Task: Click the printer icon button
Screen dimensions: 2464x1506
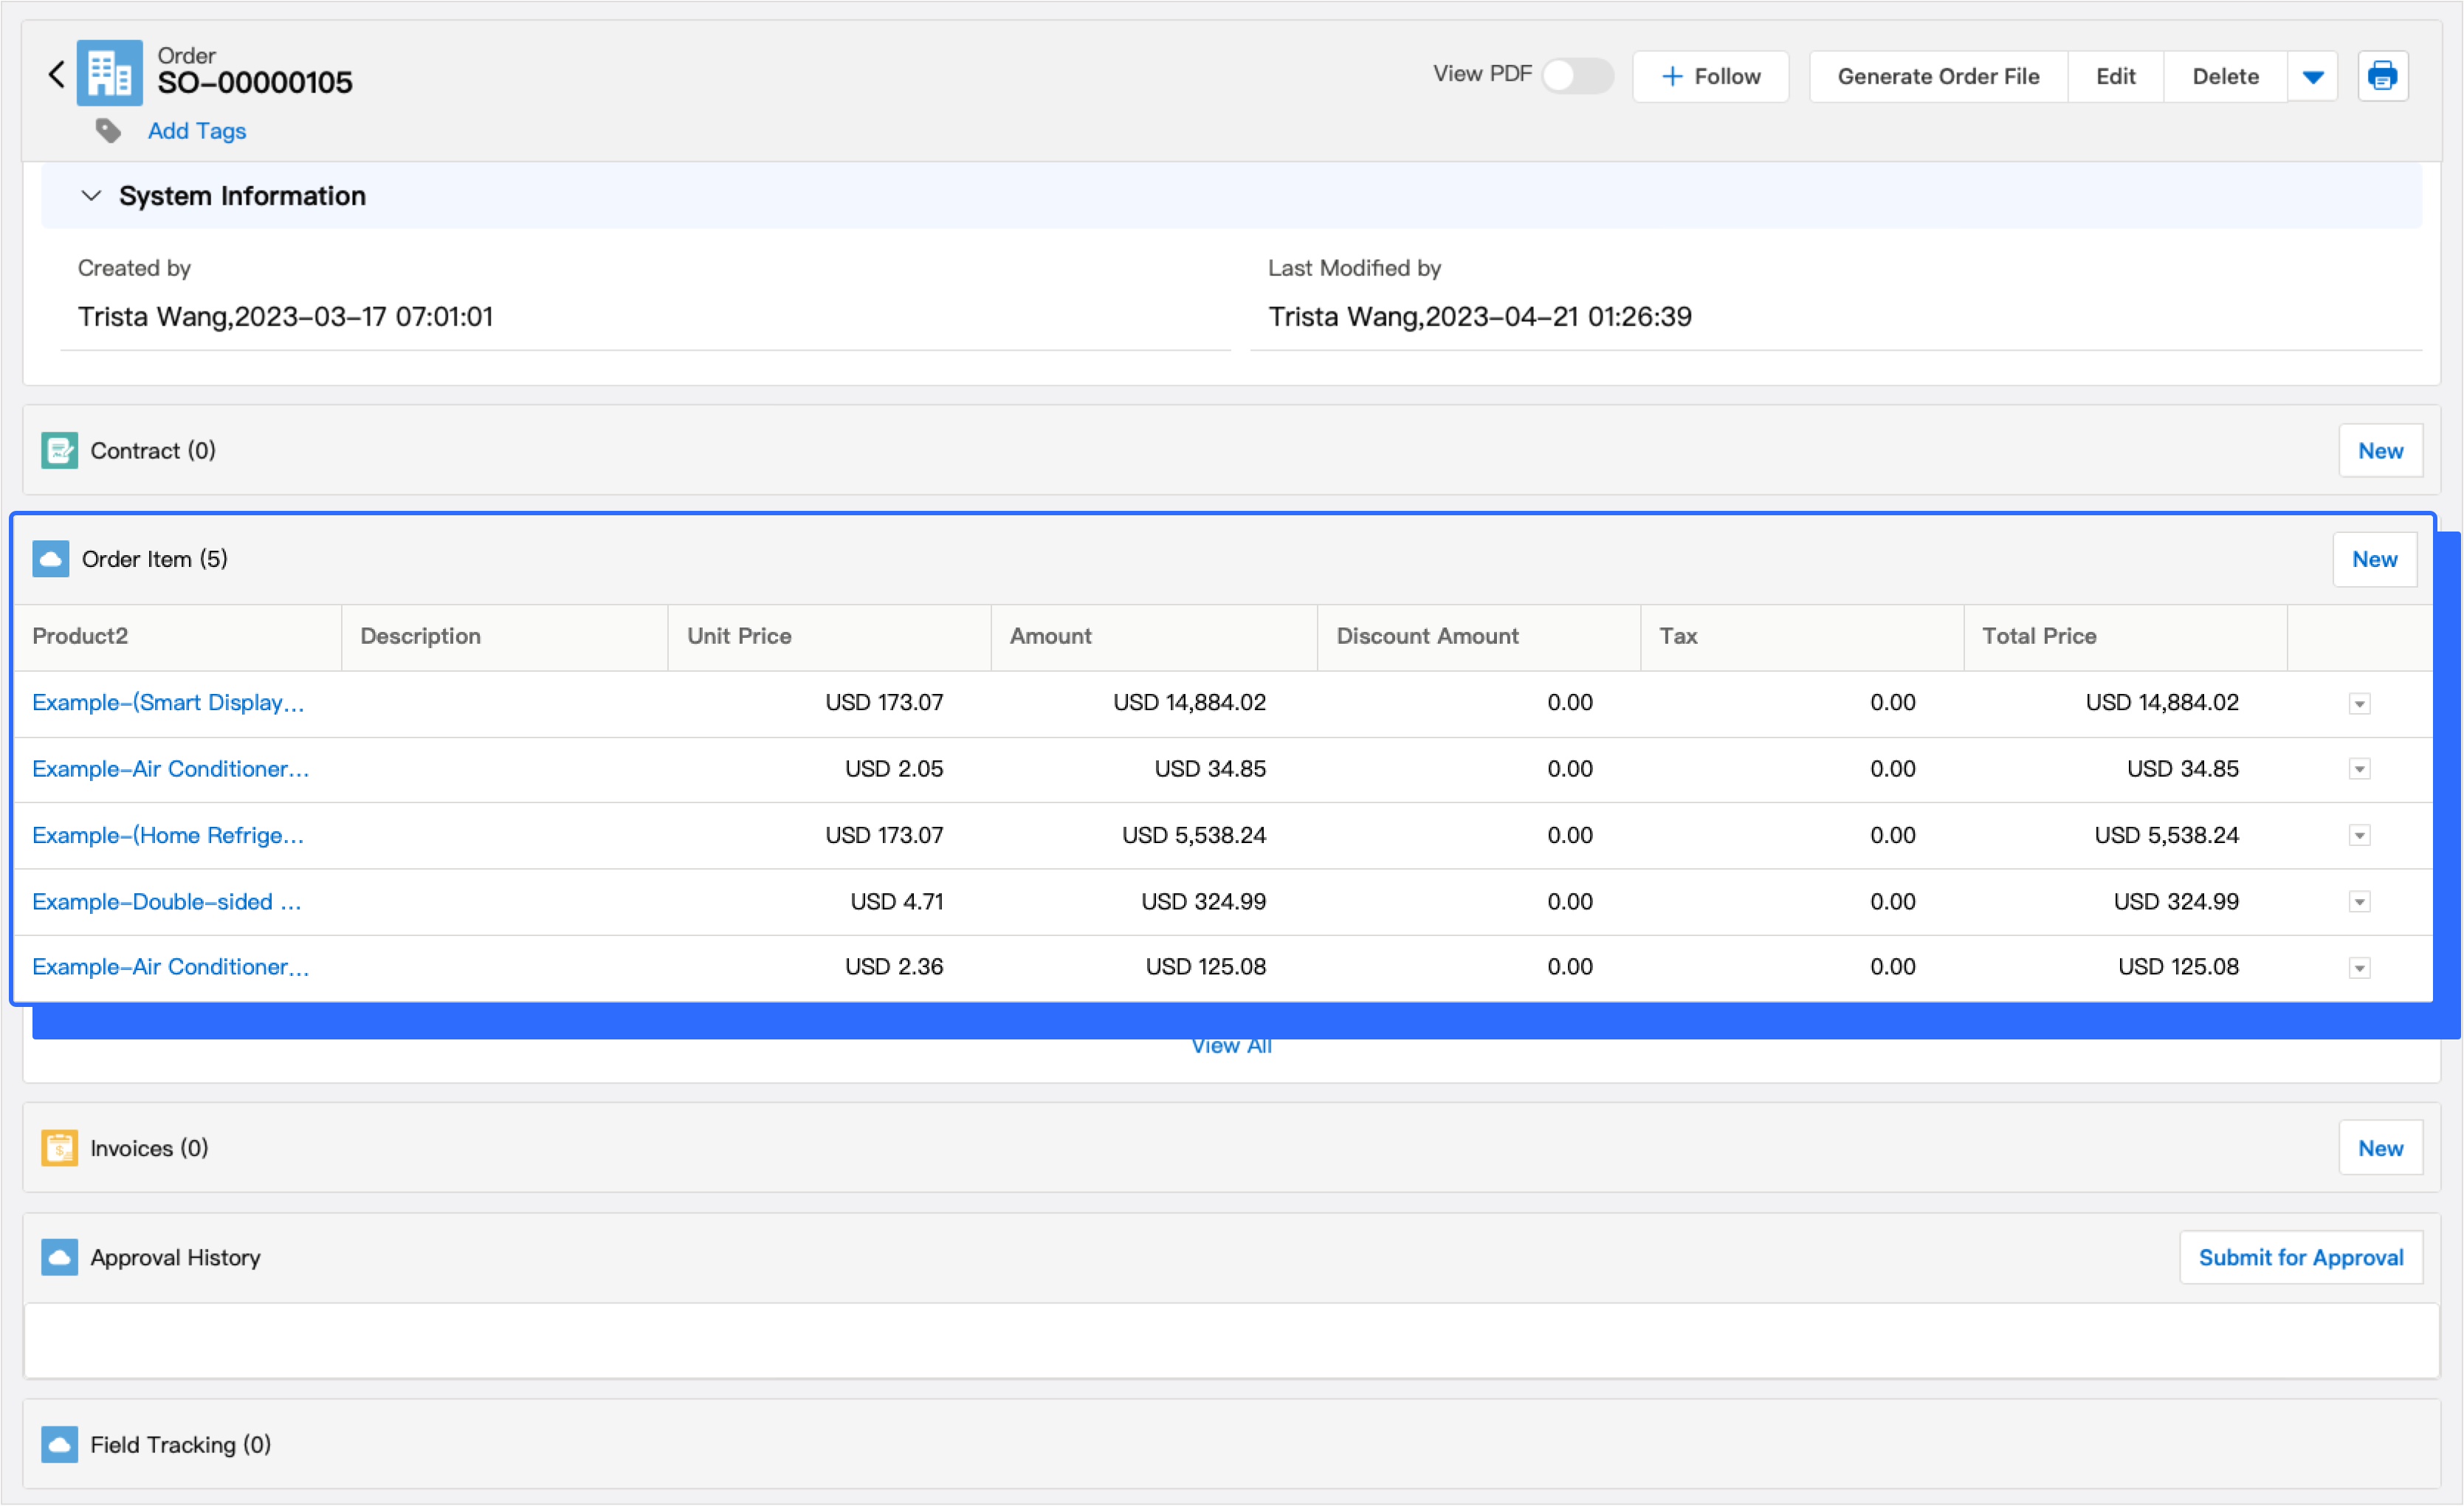Action: pos(2382,76)
